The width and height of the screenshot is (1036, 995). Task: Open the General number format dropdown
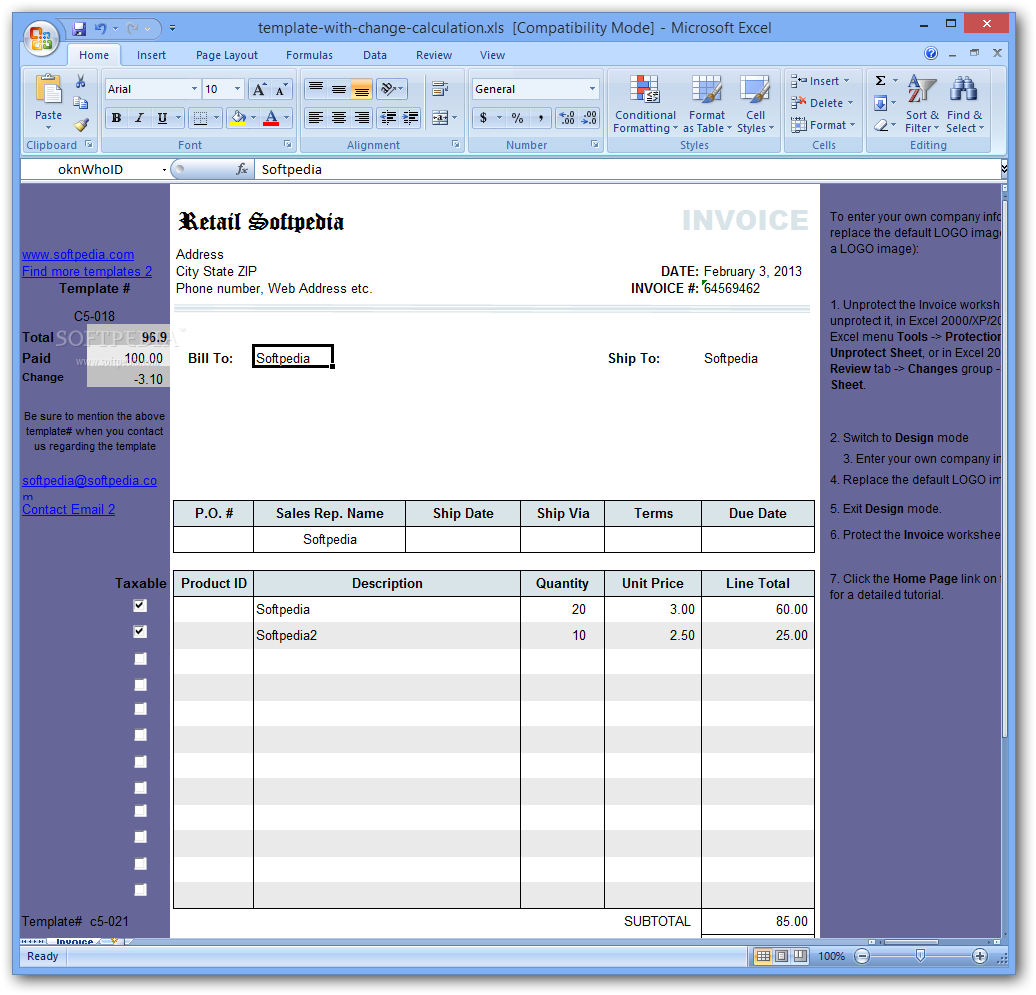592,89
